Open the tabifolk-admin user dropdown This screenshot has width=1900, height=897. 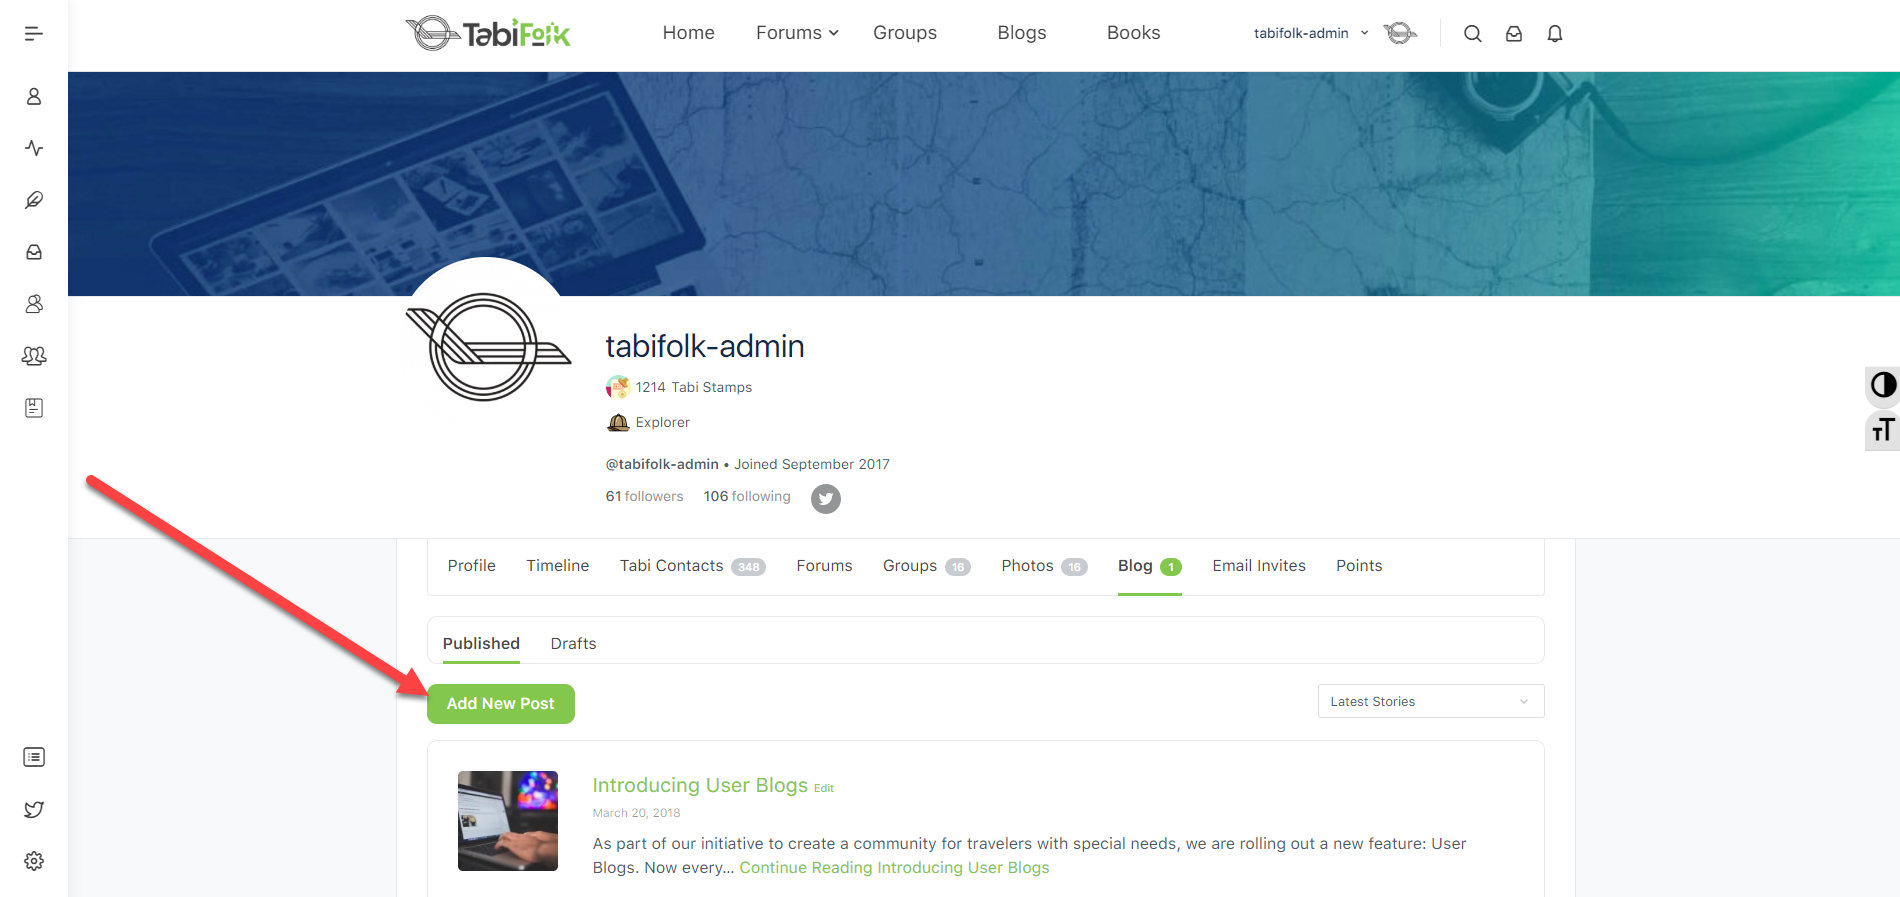(x=1311, y=33)
